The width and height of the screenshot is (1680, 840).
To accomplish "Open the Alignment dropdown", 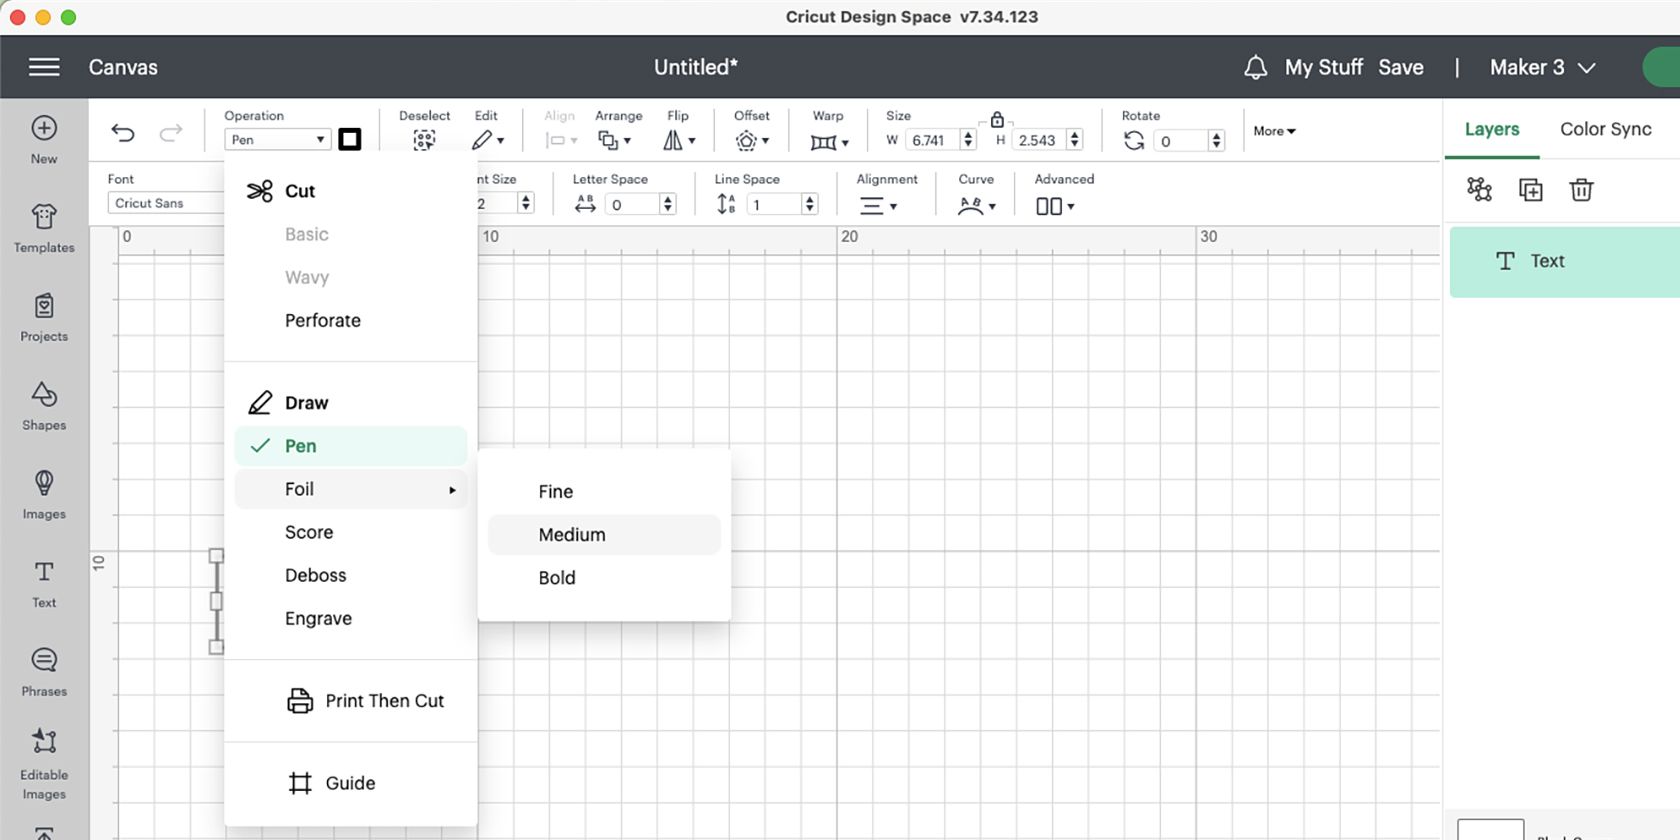I will [879, 206].
